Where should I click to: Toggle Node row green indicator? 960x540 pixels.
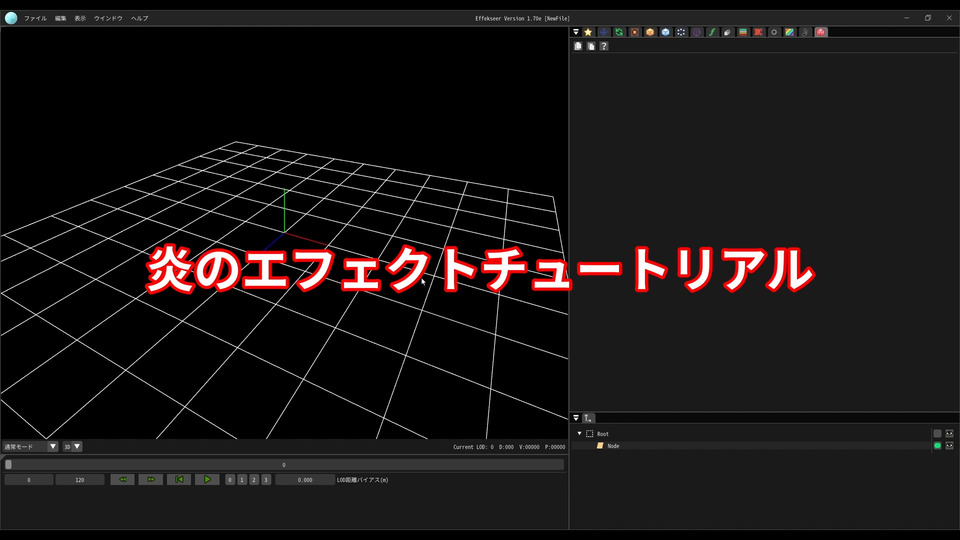937,446
